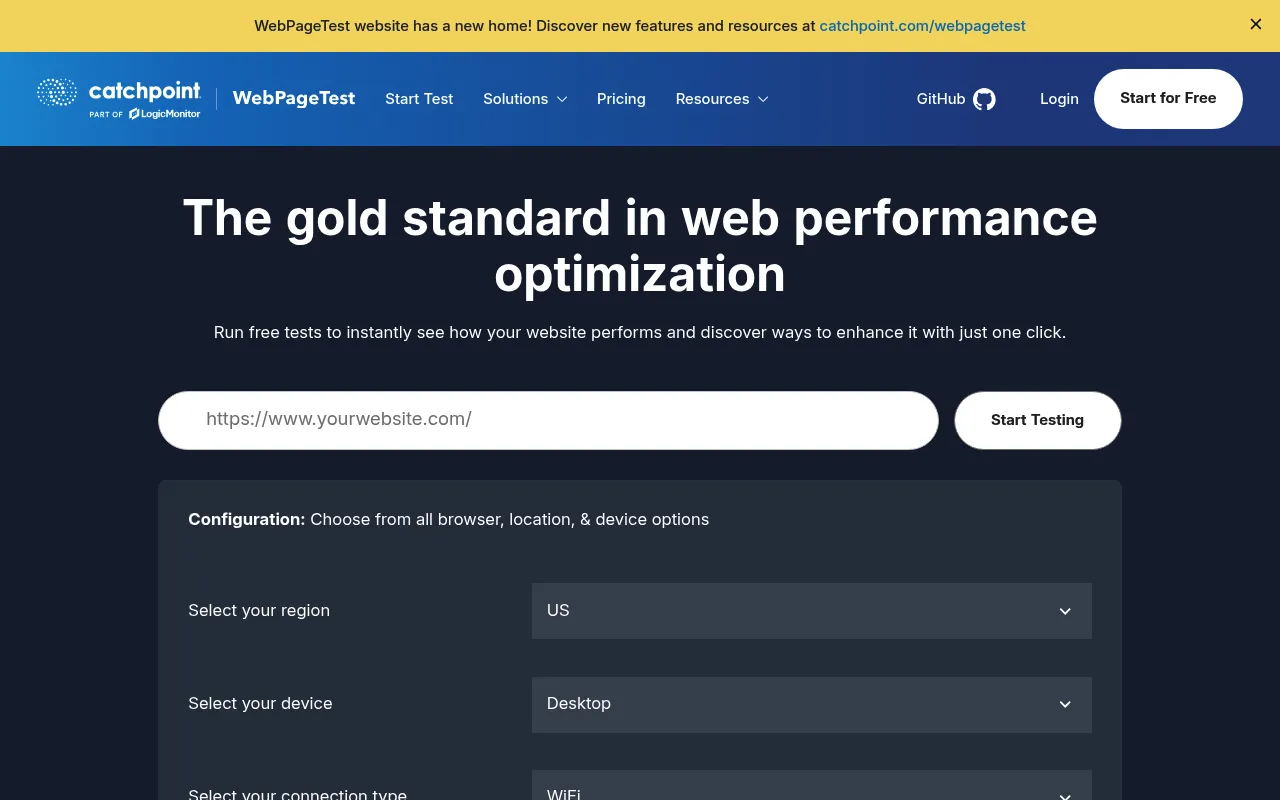The width and height of the screenshot is (1280, 800).
Task: Focus the website URL input field
Action: [548, 420]
